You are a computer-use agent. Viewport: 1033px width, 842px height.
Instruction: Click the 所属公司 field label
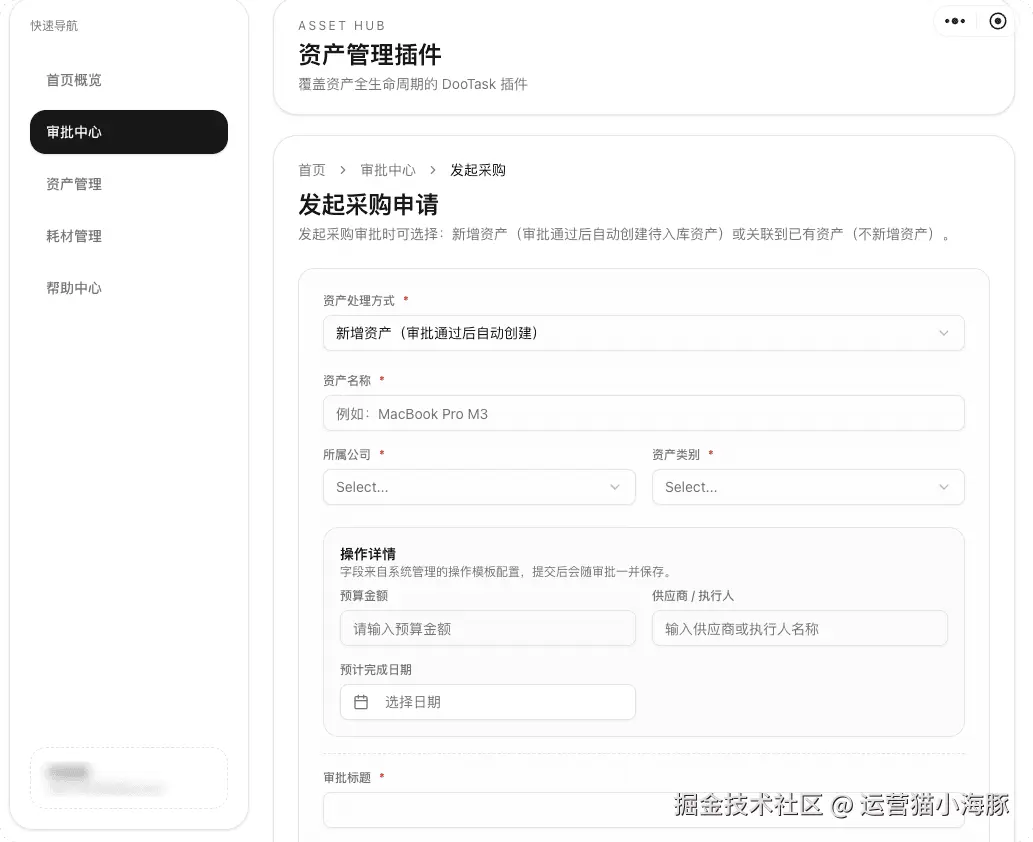[x=347, y=455]
